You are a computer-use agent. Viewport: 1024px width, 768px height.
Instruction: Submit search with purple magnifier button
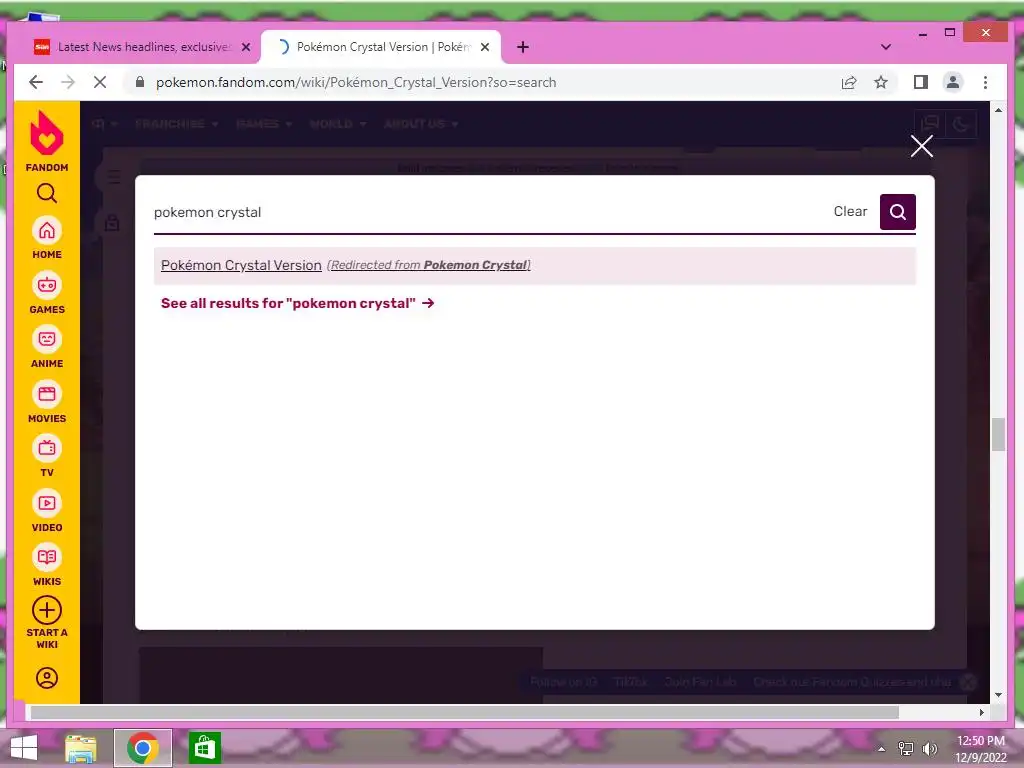[x=897, y=212]
